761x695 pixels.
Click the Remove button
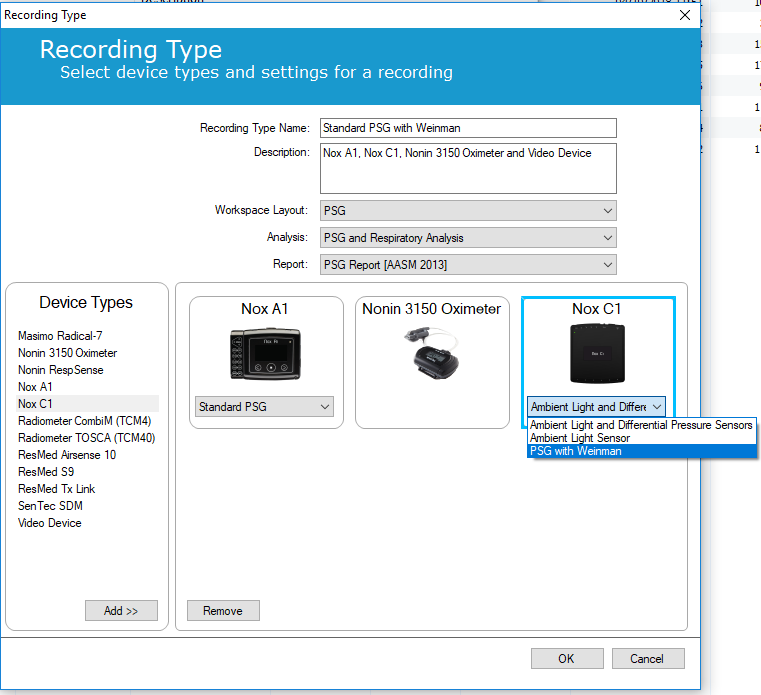pyautogui.click(x=223, y=611)
